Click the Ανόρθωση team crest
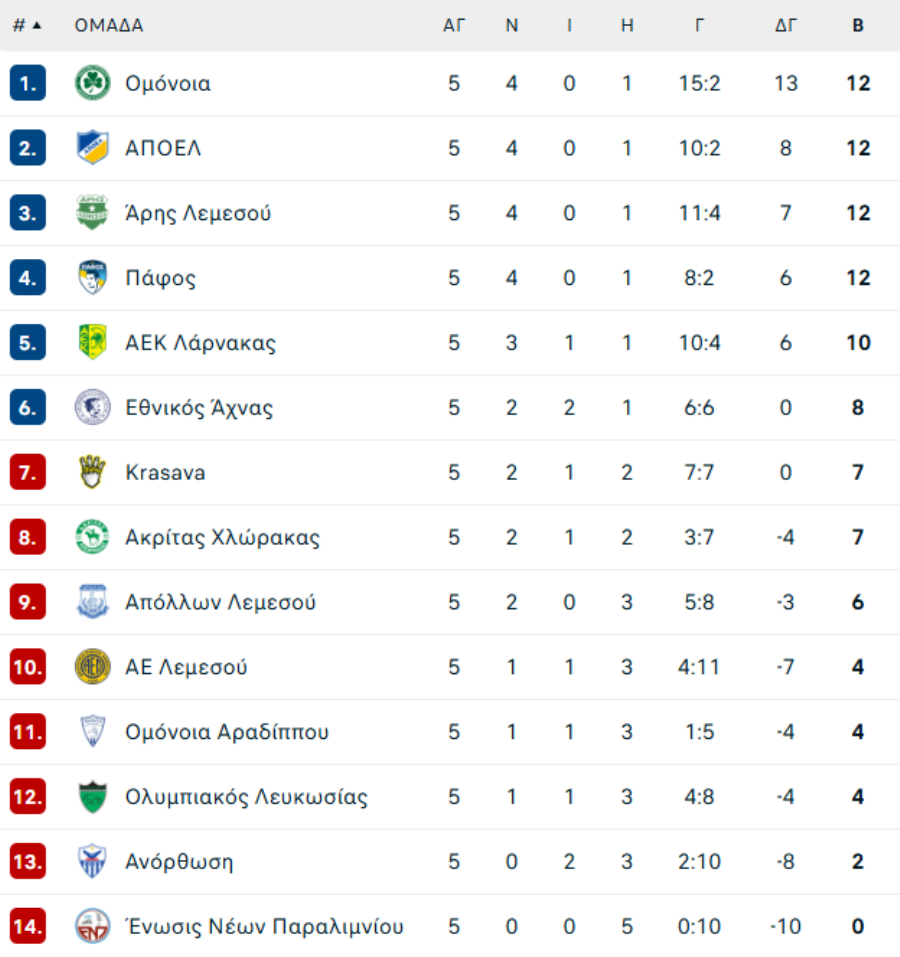Image resolution: width=900 pixels, height=957 pixels. [92, 861]
